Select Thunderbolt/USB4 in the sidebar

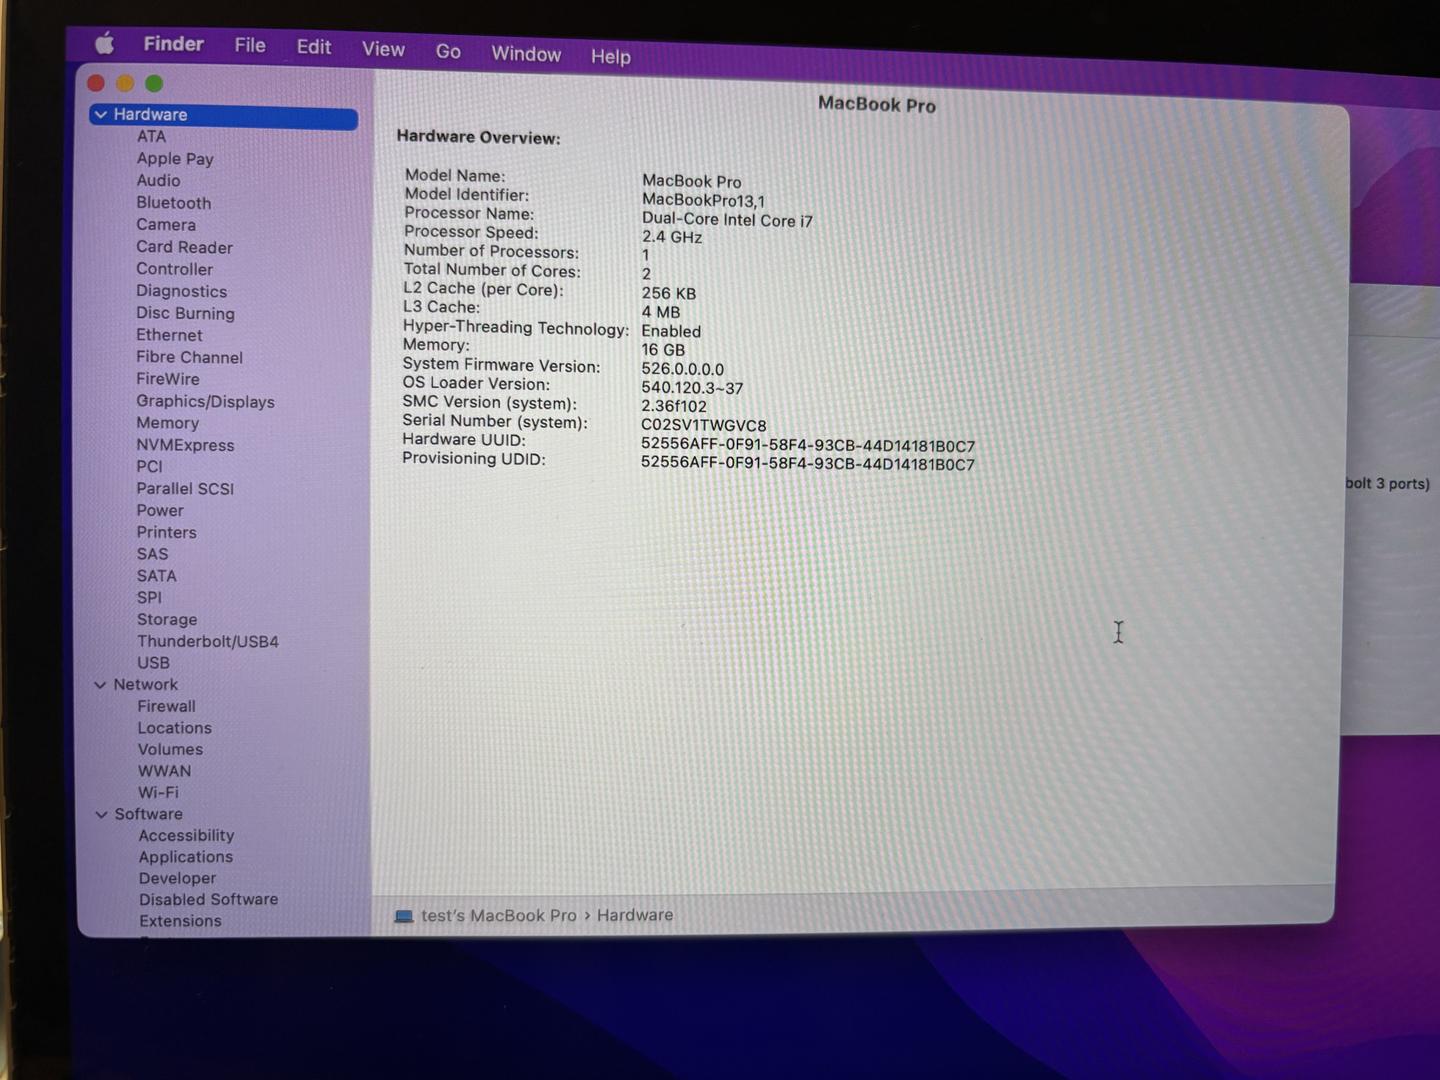coord(208,642)
